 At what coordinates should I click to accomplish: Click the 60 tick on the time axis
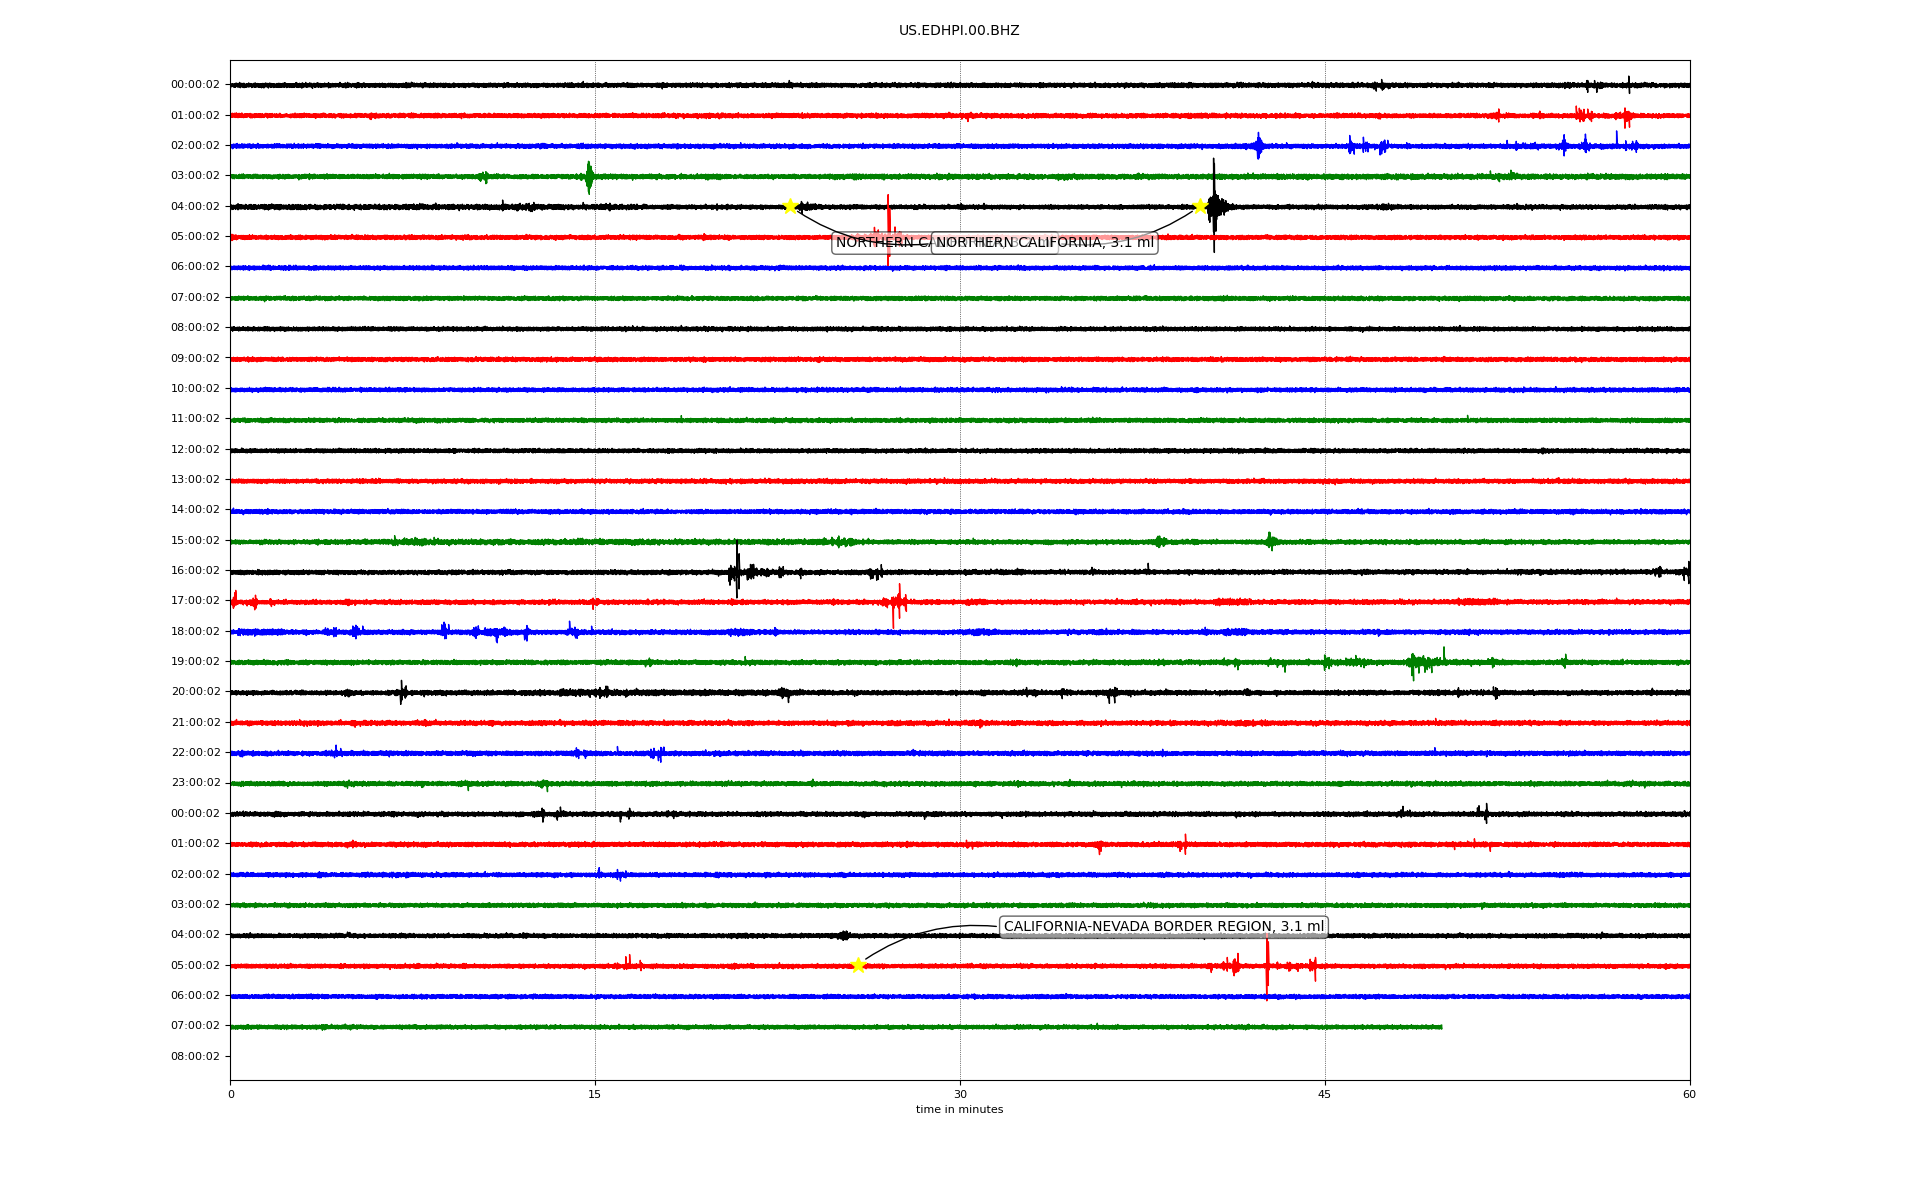(x=1689, y=1094)
